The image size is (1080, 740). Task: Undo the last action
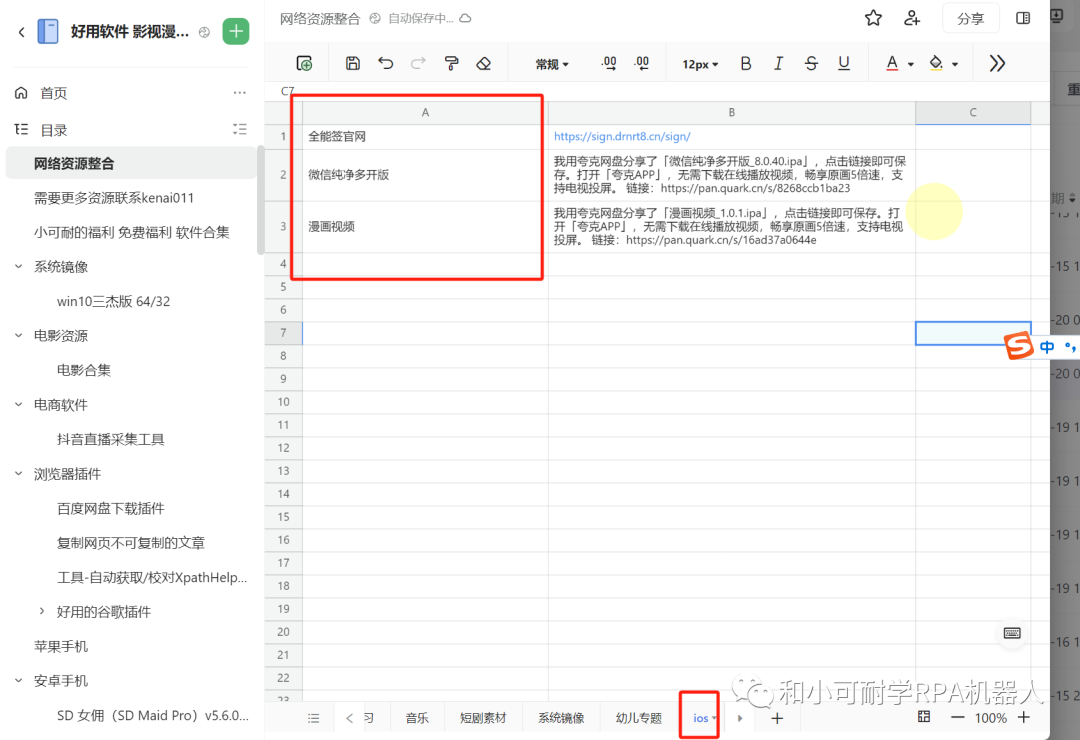[x=386, y=63]
